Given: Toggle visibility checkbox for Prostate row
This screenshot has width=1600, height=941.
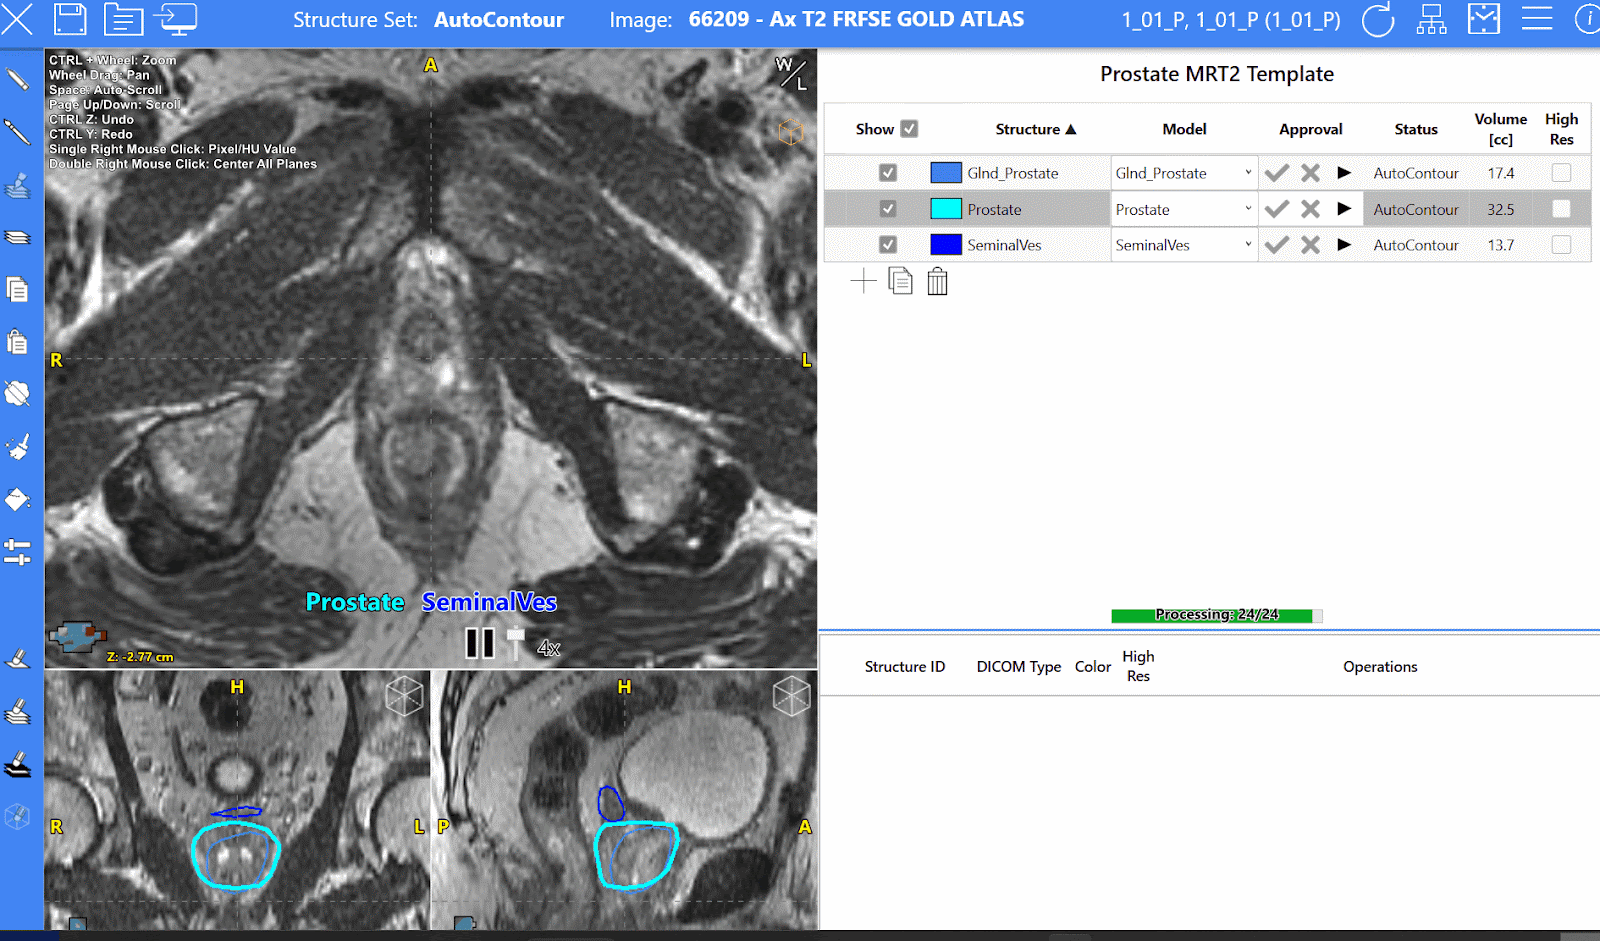Looking at the screenshot, I should tap(888, 209).
